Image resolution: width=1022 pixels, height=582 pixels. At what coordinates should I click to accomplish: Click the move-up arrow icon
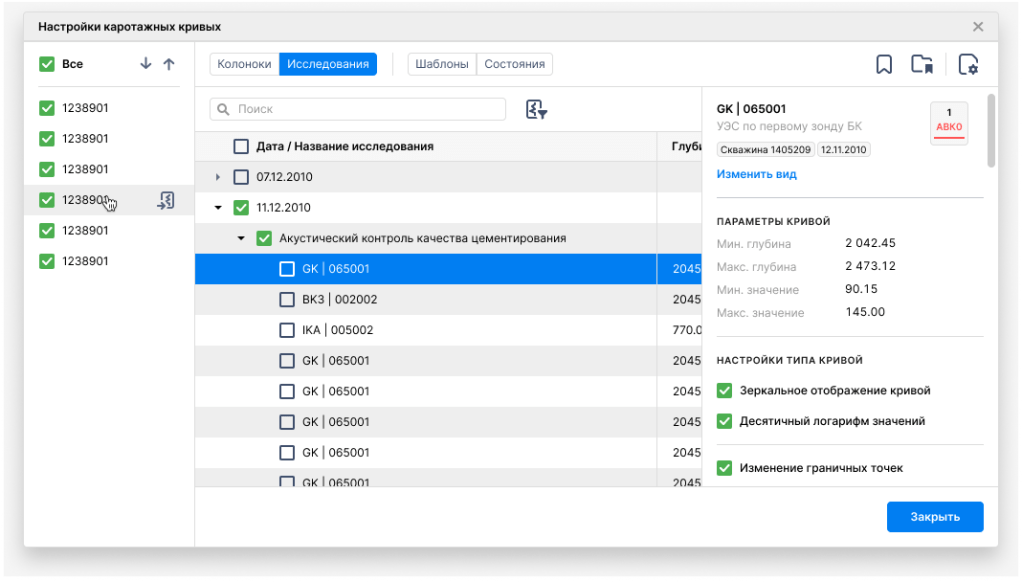point(169,64)
